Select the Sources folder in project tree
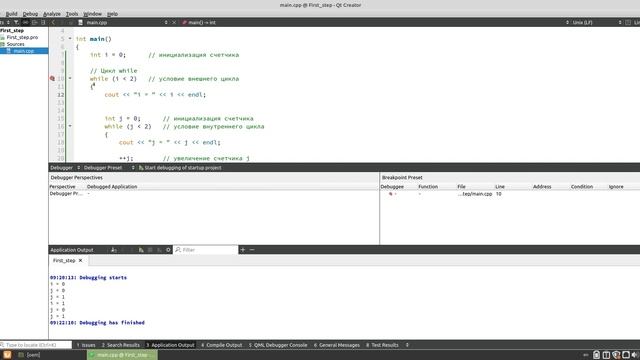 coord(16,44)
